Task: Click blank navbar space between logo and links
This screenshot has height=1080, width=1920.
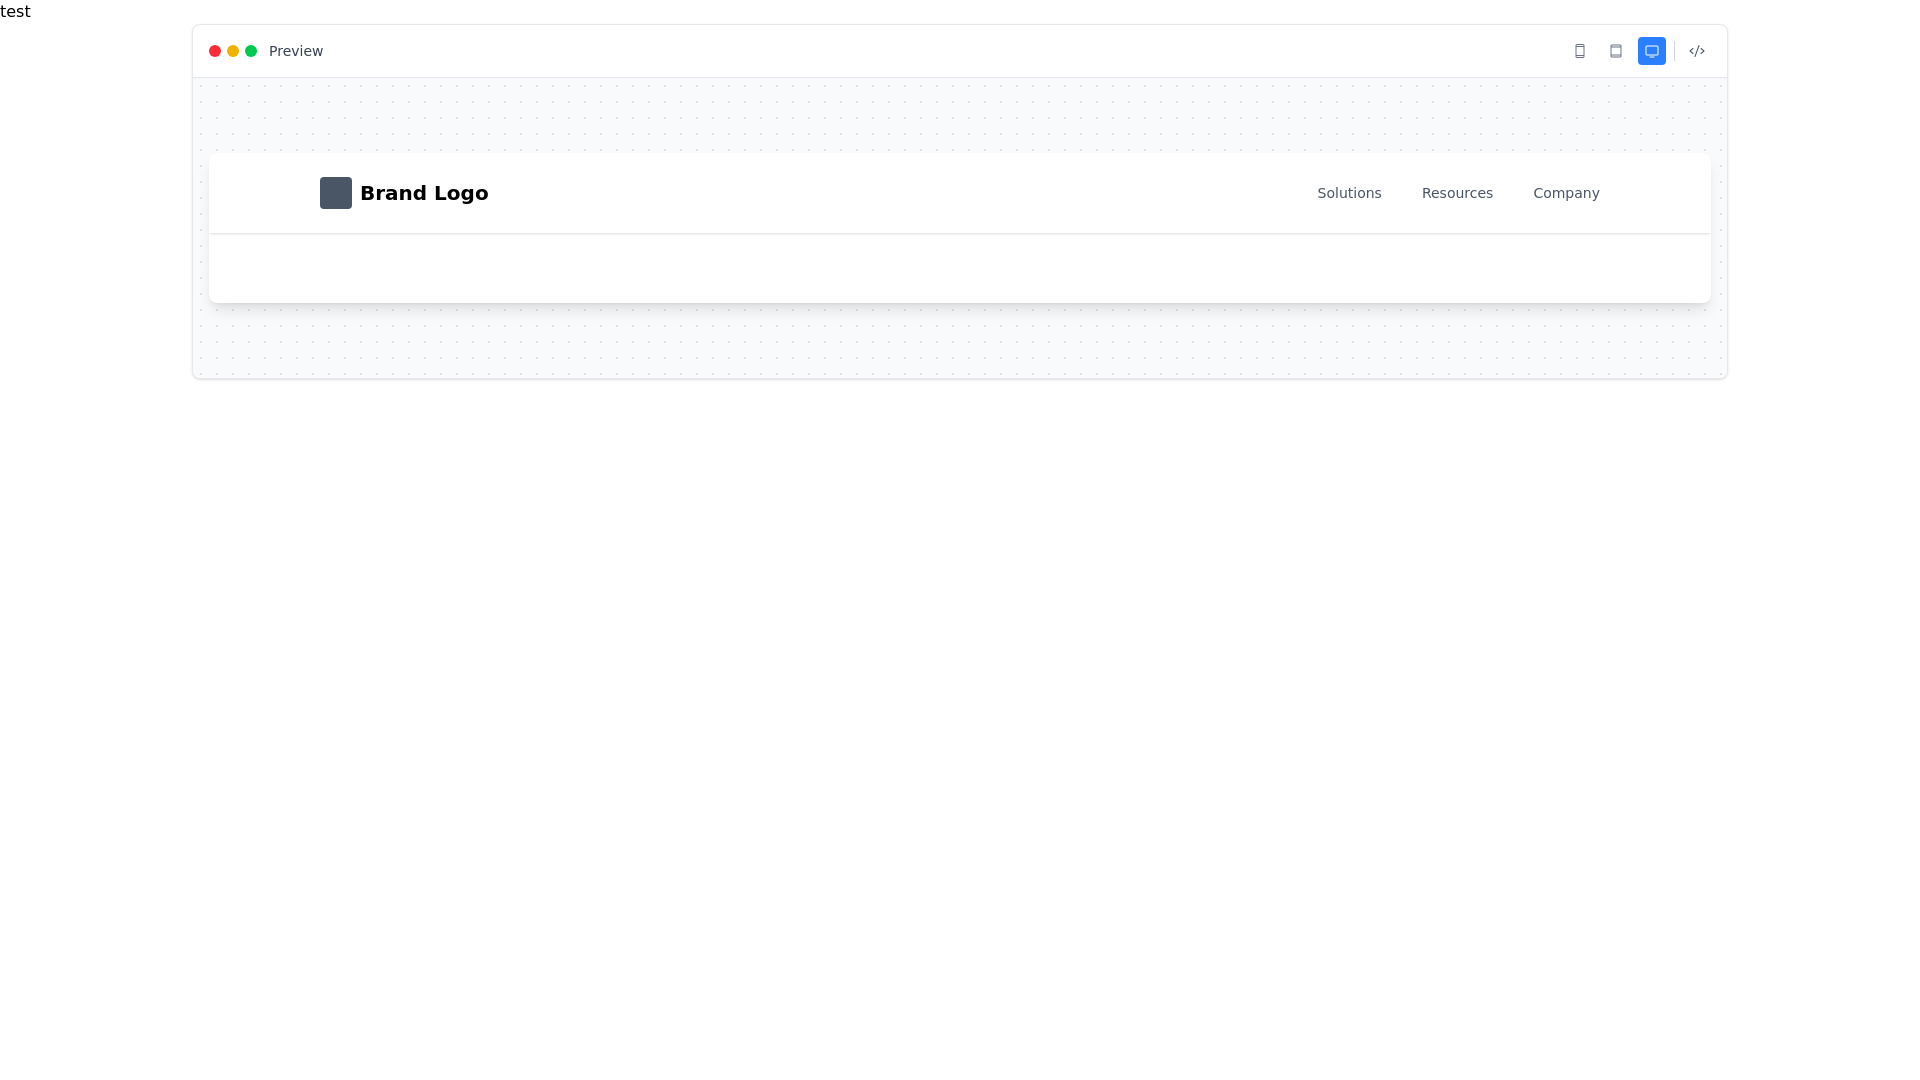Action: 900,193
